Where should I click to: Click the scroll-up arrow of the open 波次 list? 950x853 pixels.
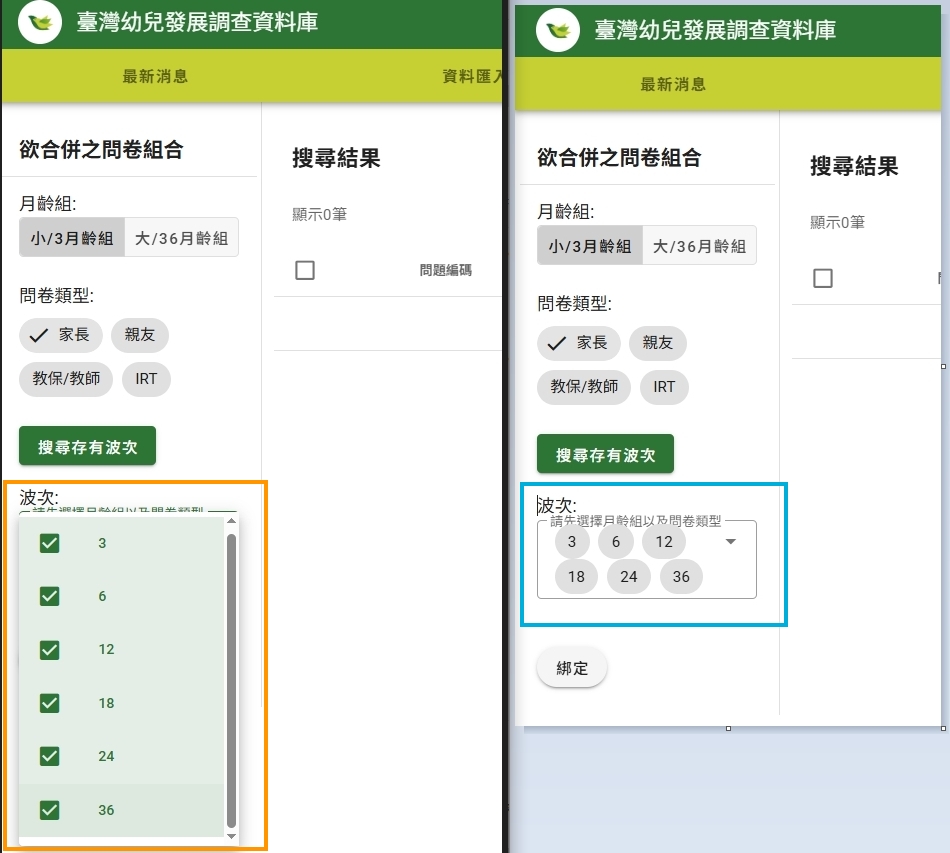click(232, 521)
